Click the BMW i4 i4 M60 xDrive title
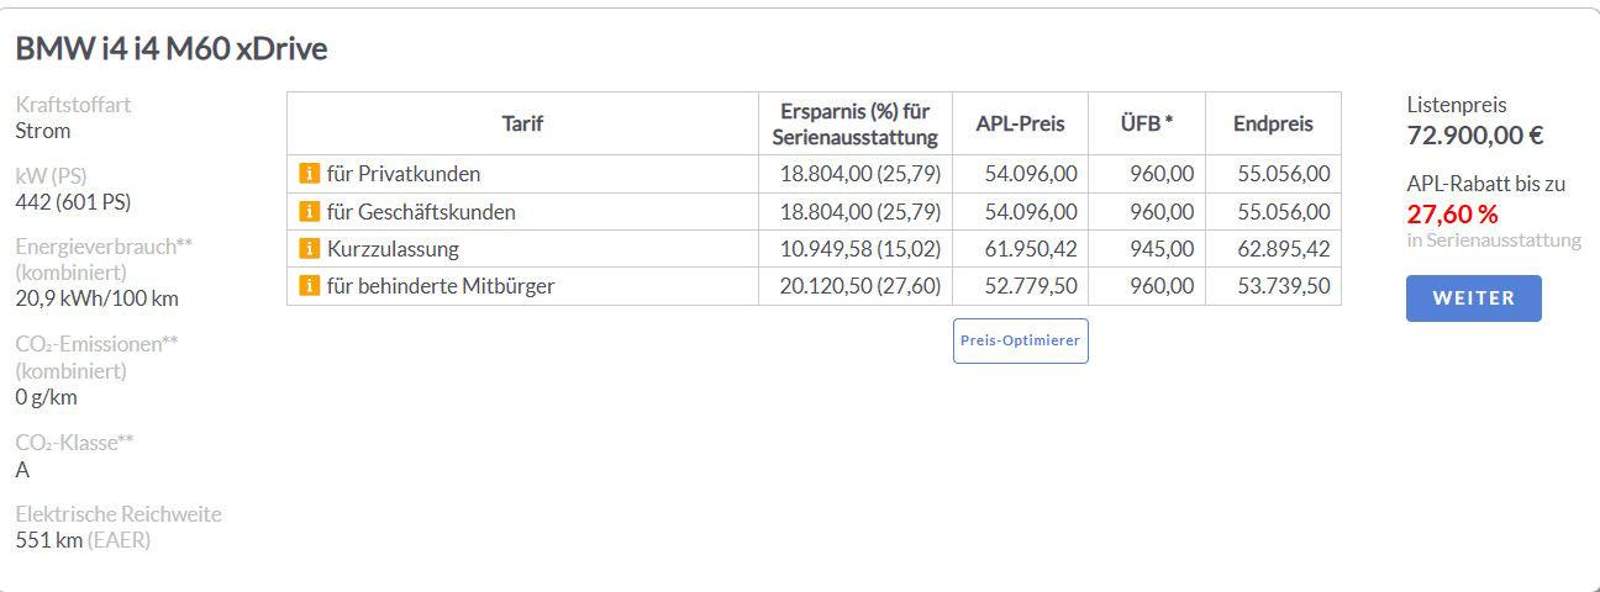The width and height of the screenshot is (1600, 592). pos(171,49)
